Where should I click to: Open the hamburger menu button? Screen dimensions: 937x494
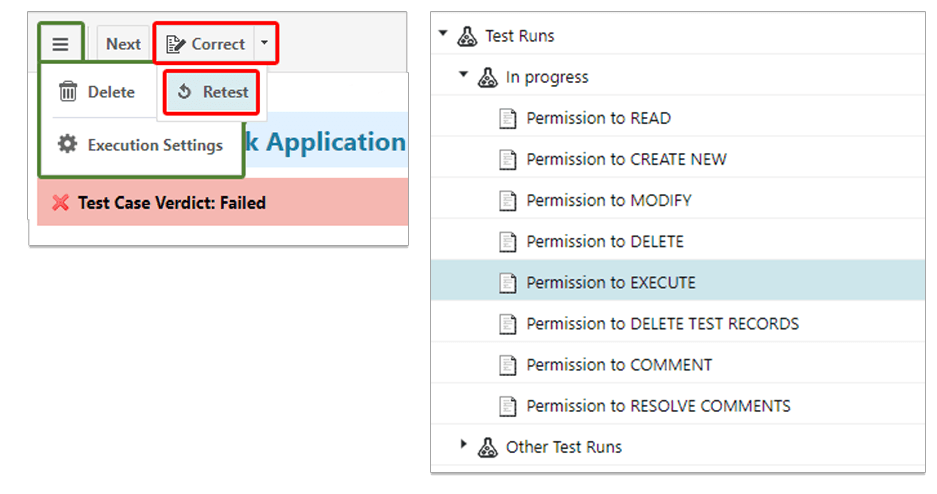pyautogui.click(x=61, y=44)
